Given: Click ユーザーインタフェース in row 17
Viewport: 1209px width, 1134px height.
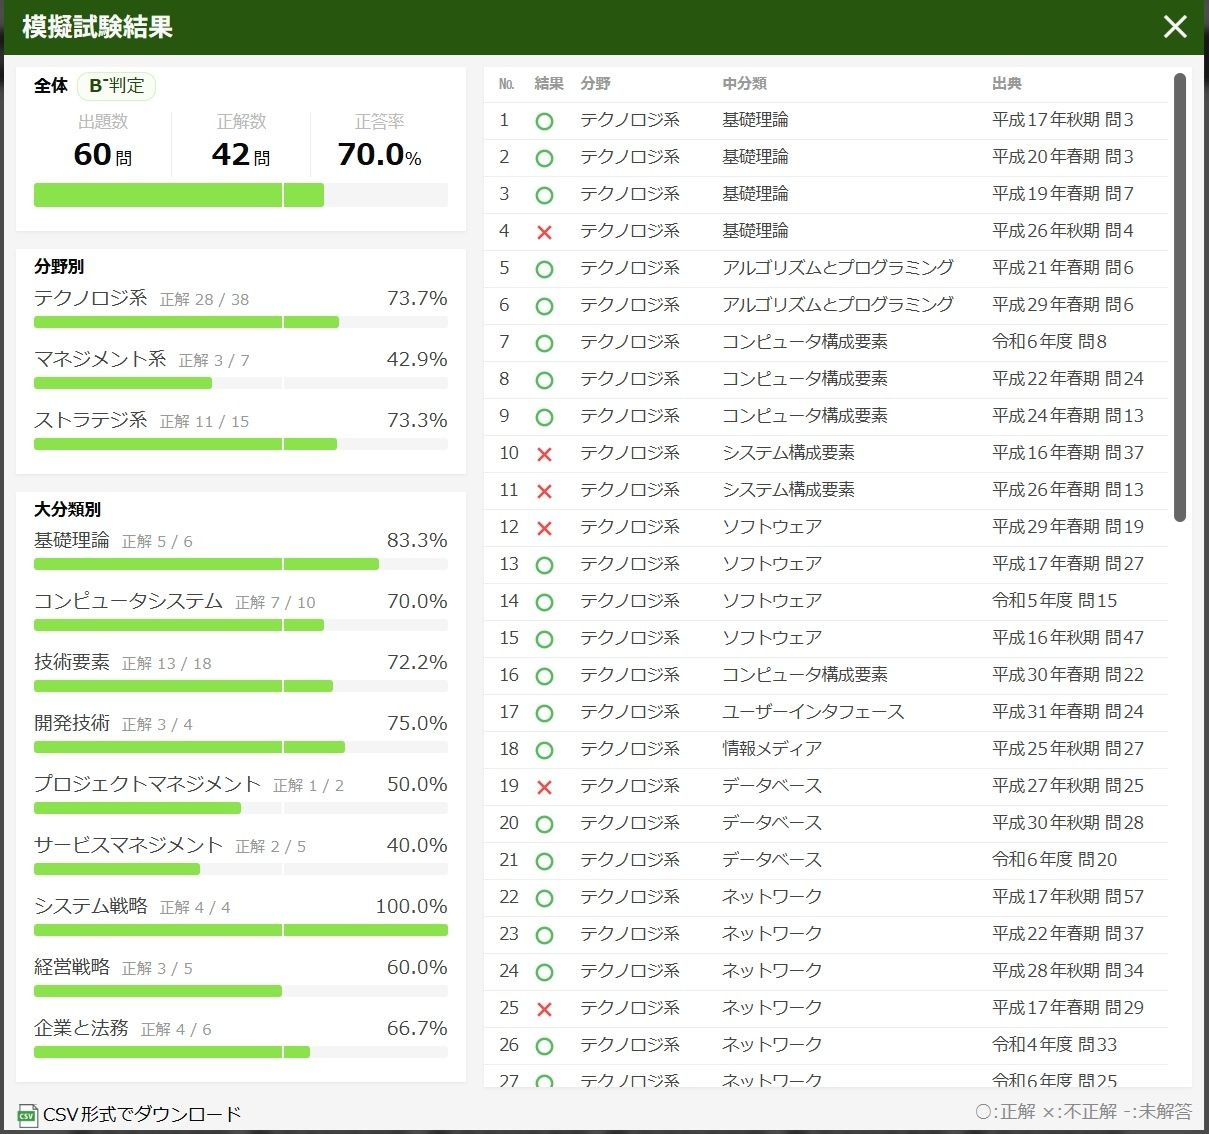Looking at the screenshot, I should tap(813, 712).
